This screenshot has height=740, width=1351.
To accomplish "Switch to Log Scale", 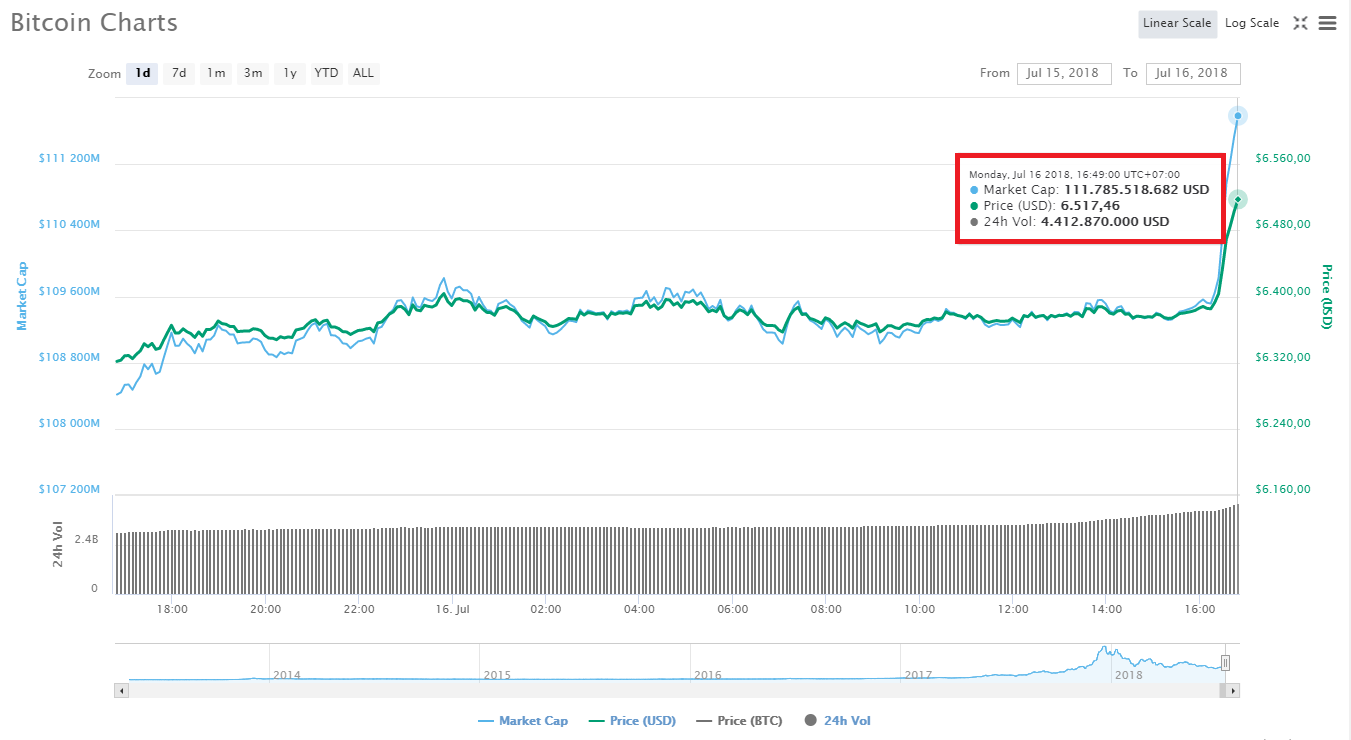I will coord(1251,22).
